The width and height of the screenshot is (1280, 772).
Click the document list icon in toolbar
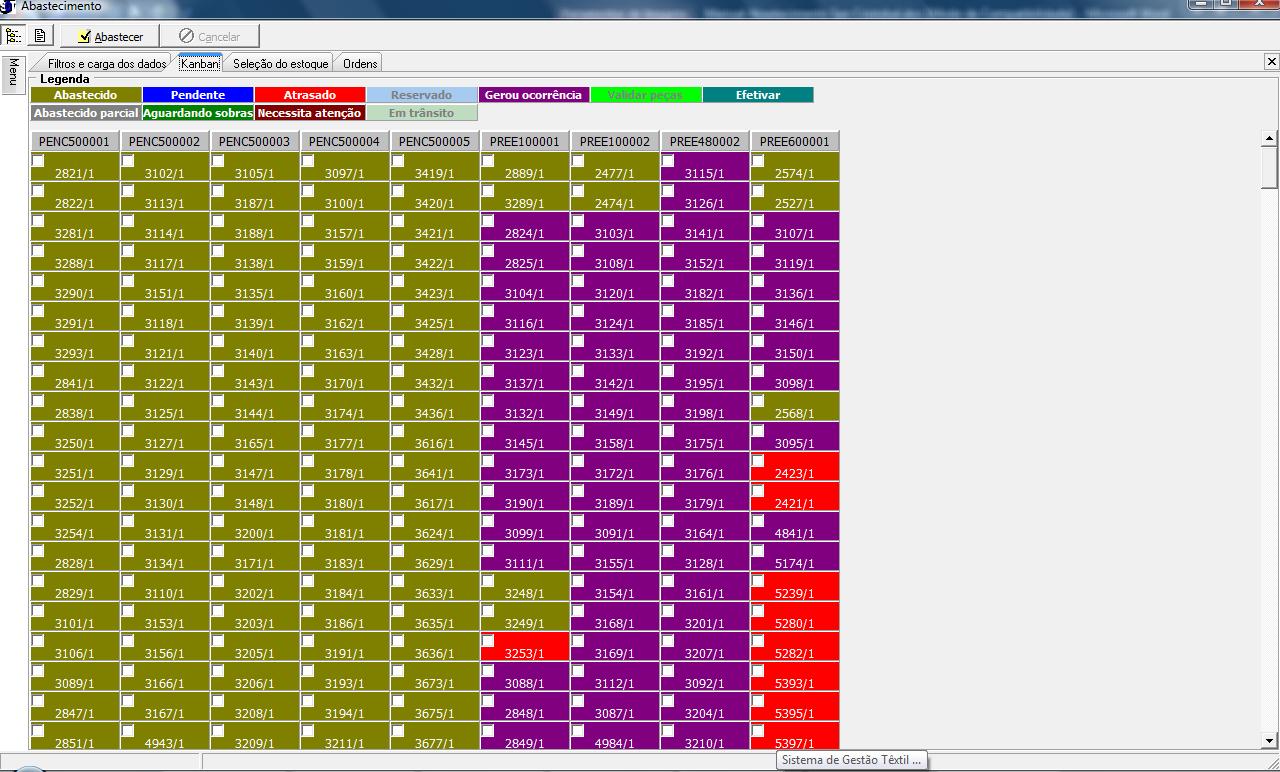pyautogui.click(x=40, y=36)
